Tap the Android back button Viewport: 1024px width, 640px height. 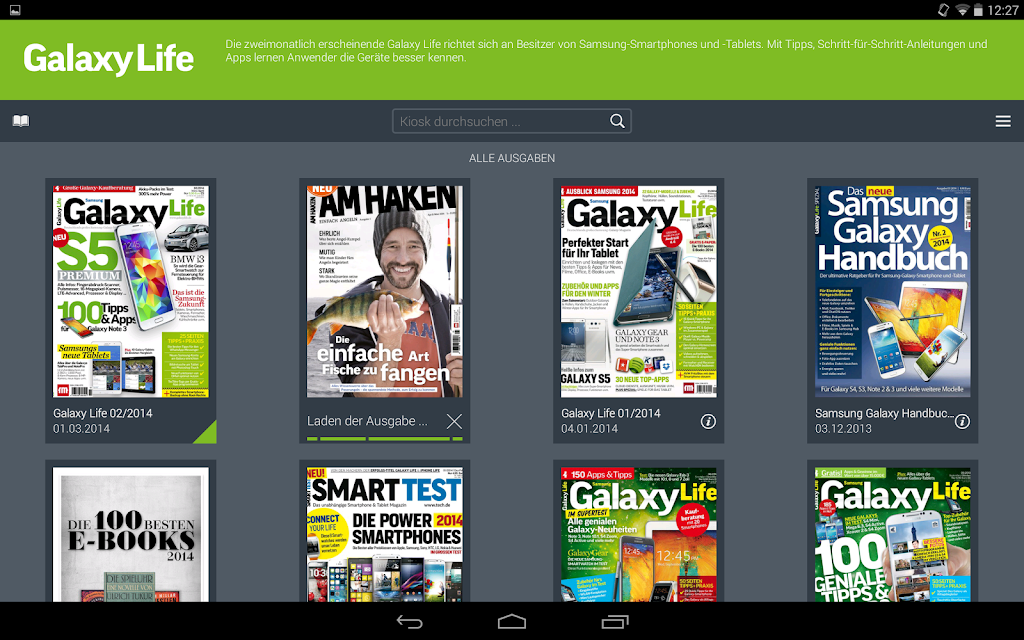pos(409,622)
